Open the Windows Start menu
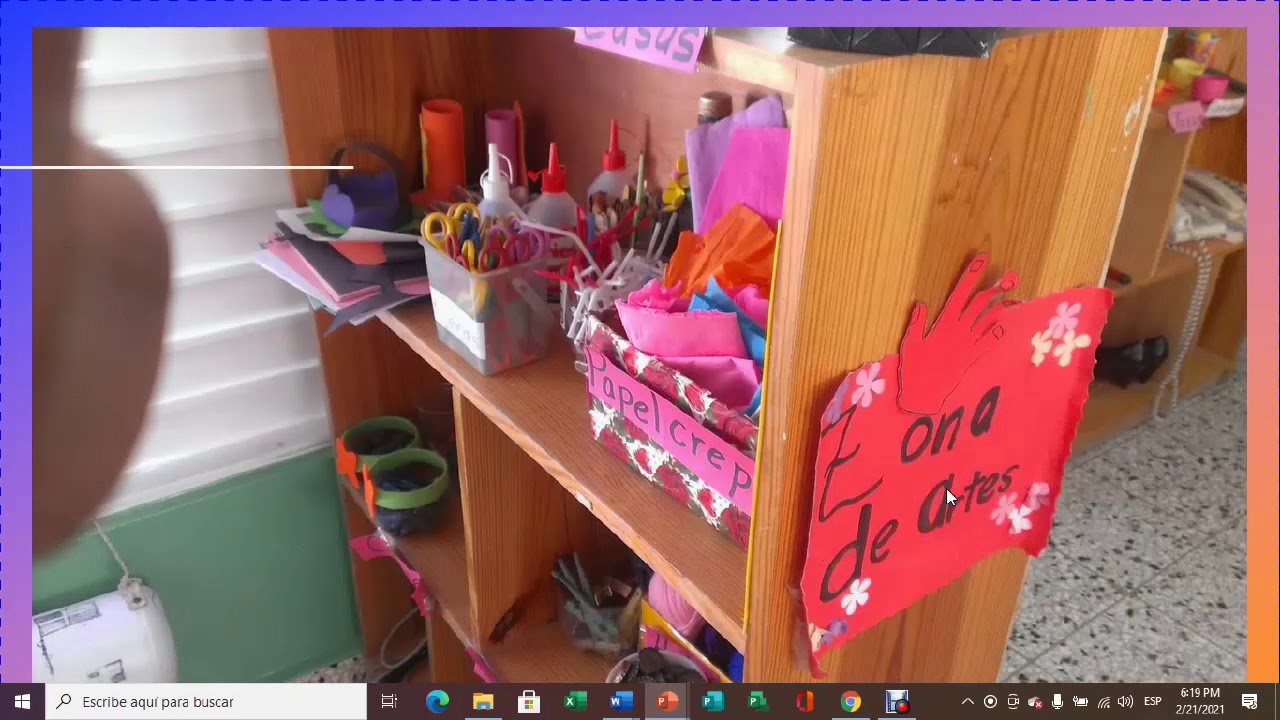Image resolution: width=1280 pixels, height=720 pixels. click(22, 702)
